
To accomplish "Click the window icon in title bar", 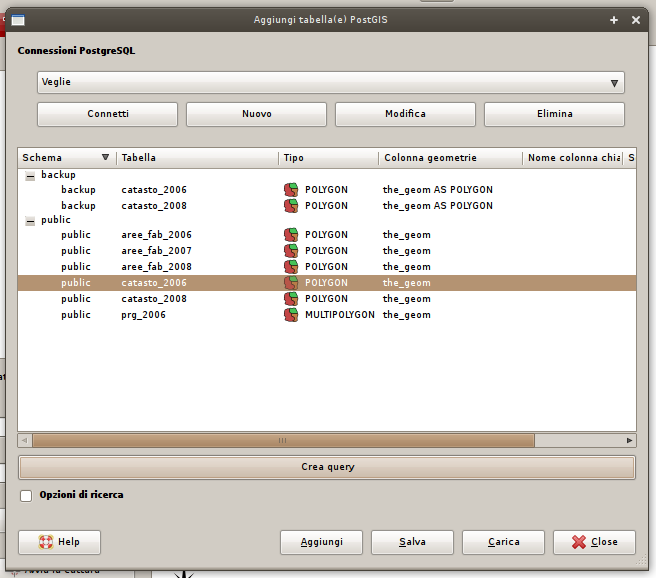I will (x=18, y=20).
